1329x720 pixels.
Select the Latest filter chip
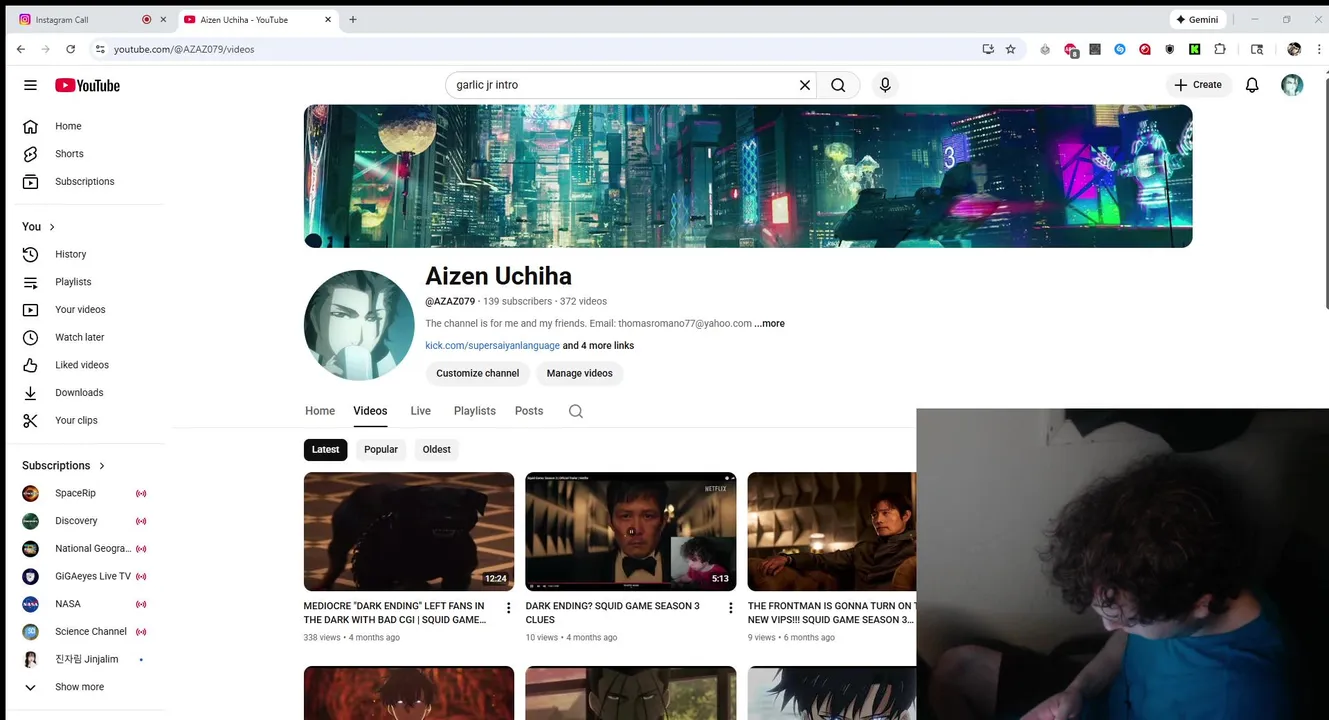click(x=325, y=450)
